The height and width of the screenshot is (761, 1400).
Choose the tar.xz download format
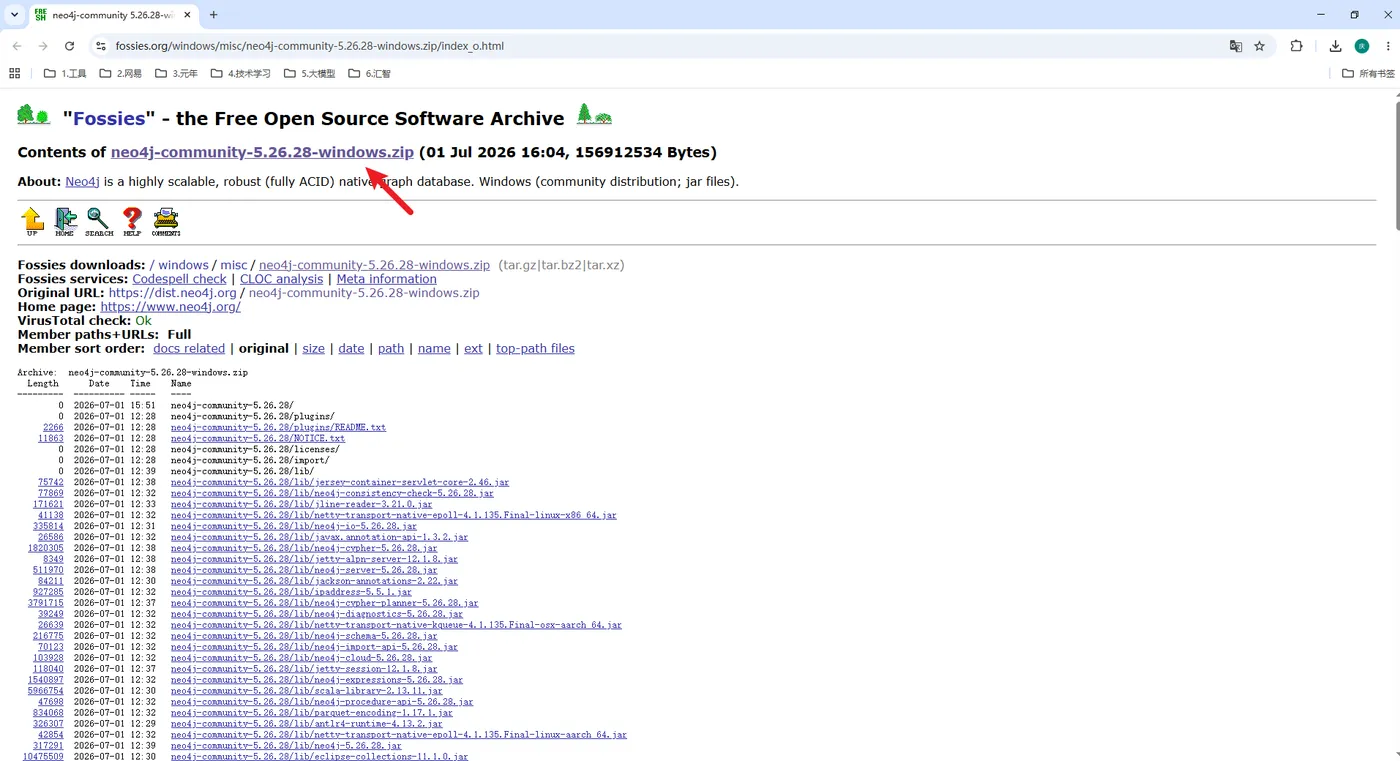604,265
